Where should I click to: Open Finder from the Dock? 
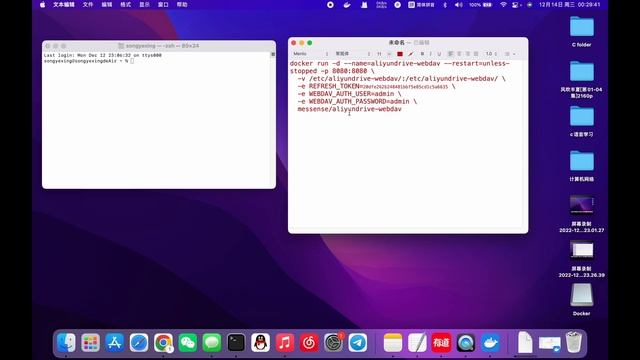point(66,342)
